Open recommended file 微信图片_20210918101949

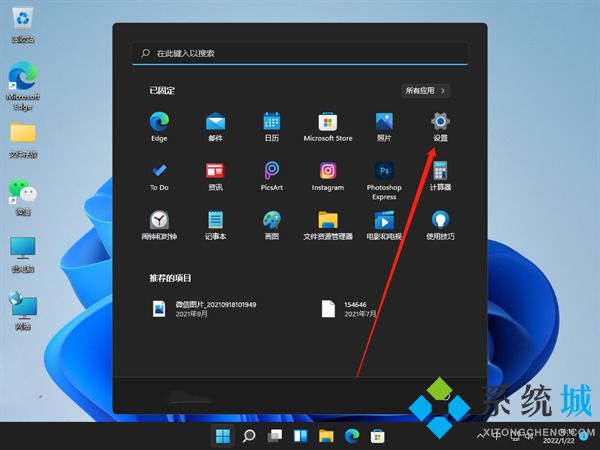pos(204,309)
